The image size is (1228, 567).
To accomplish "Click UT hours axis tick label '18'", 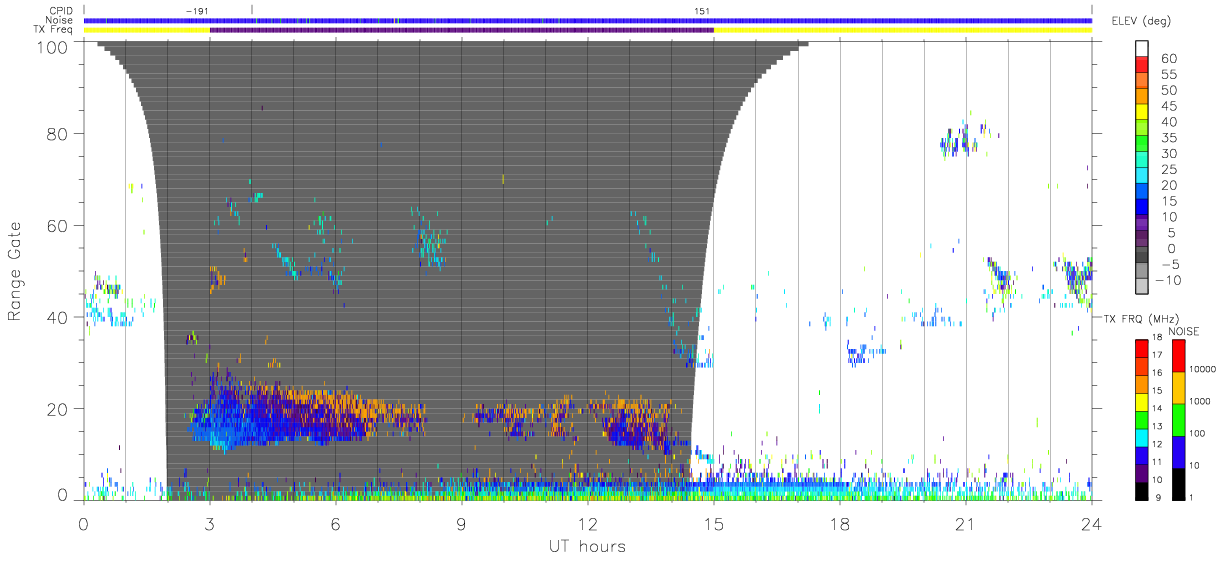I will tap(839, 524).
